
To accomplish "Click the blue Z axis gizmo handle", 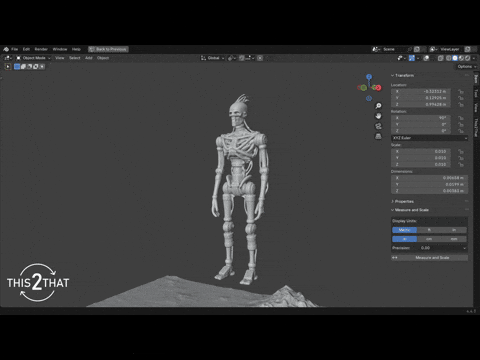I will (369, 77).
